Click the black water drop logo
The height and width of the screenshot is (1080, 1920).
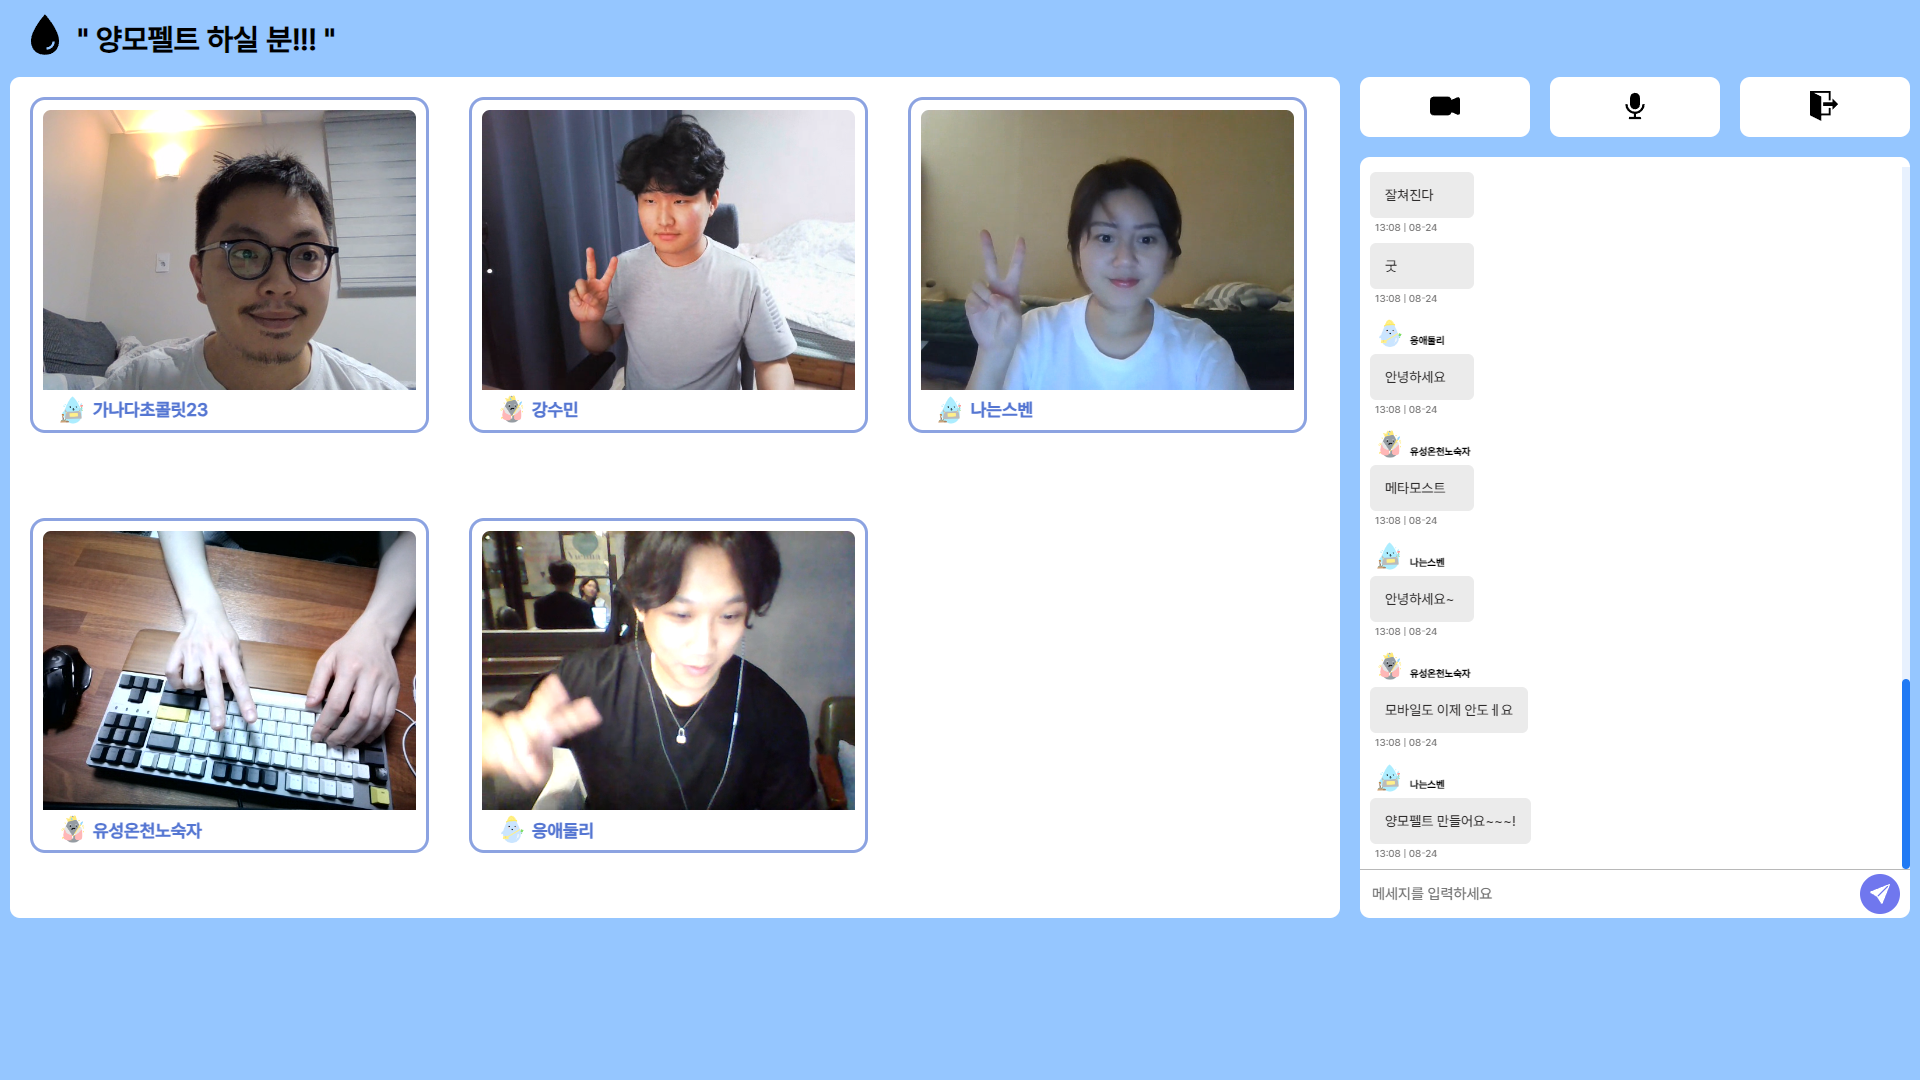(x=45, y=36)
